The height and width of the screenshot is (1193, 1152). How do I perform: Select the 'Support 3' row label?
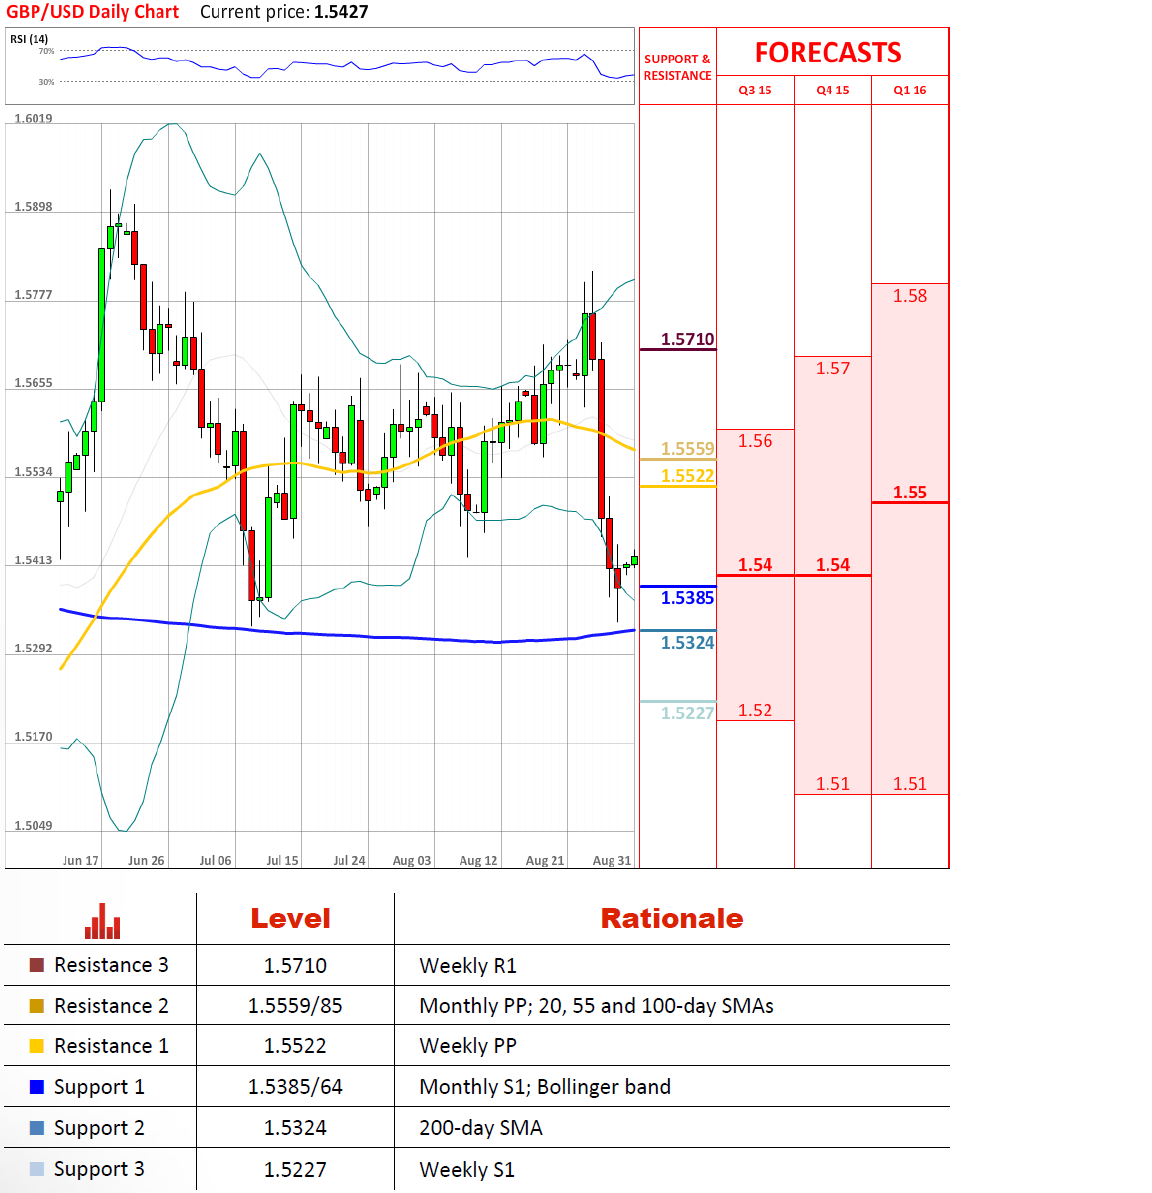pos(99,1169)
